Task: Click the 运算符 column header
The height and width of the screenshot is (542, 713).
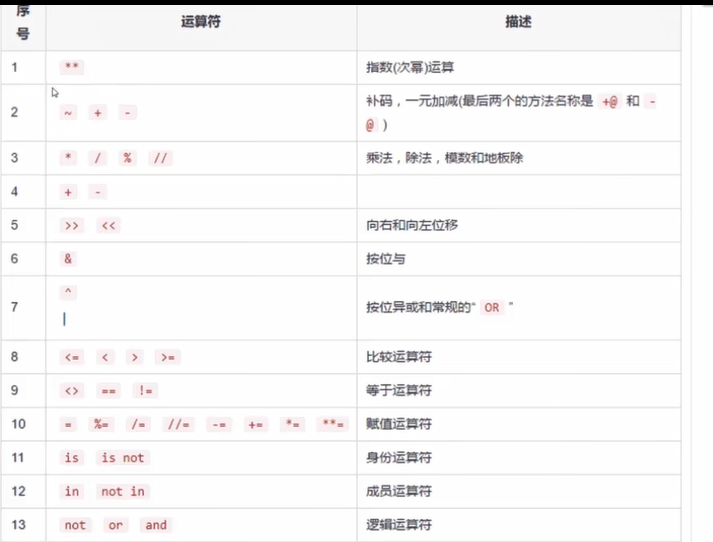Action: click(x=201, y=21)
